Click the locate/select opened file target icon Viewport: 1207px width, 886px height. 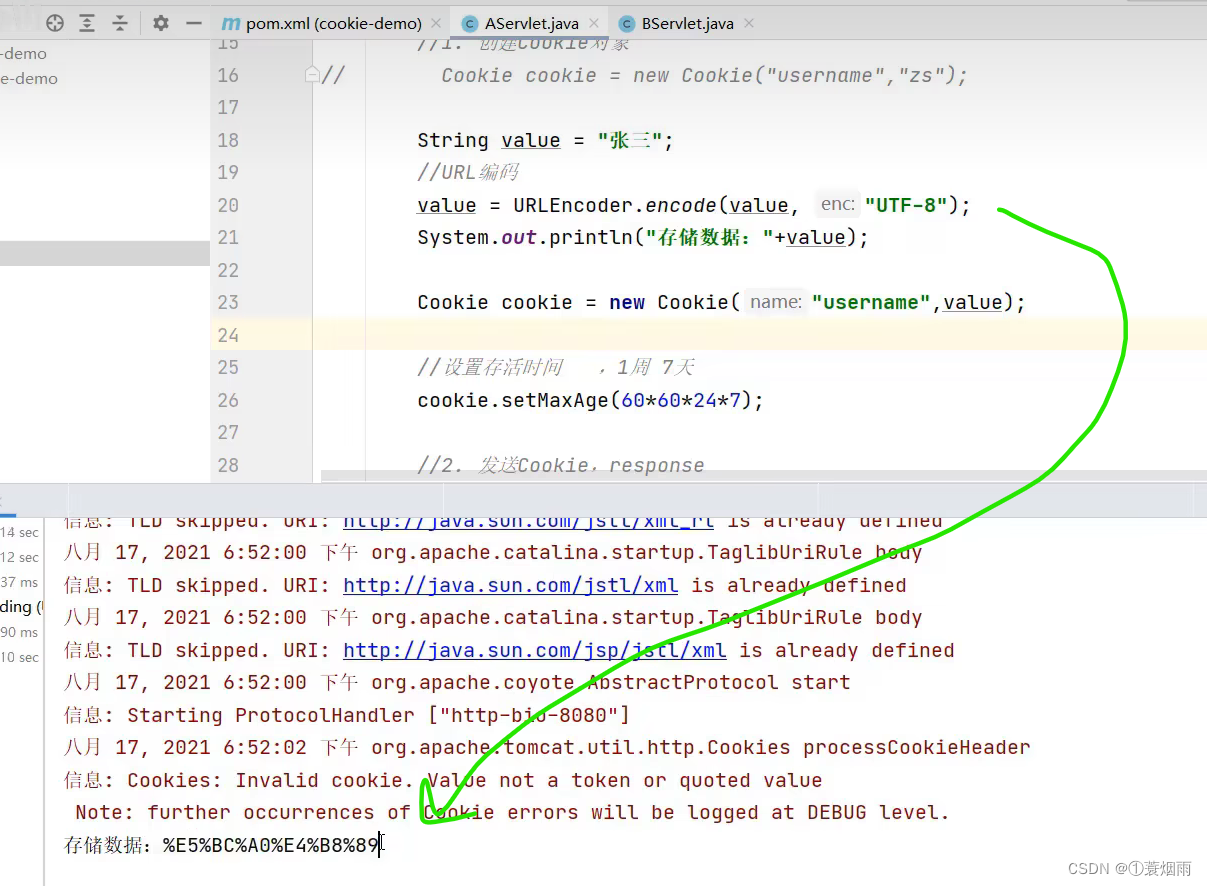point(55,22)
